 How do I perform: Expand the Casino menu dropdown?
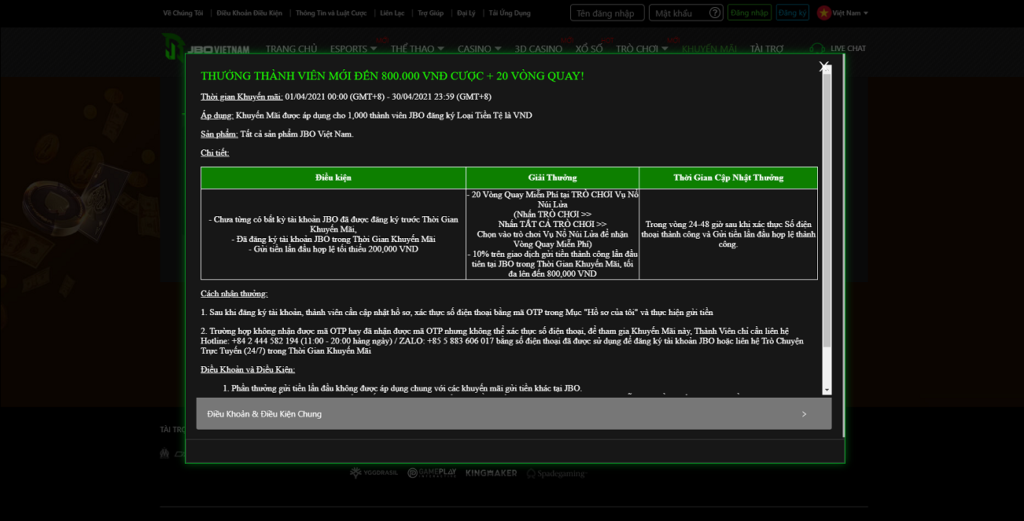coord(479,48)
